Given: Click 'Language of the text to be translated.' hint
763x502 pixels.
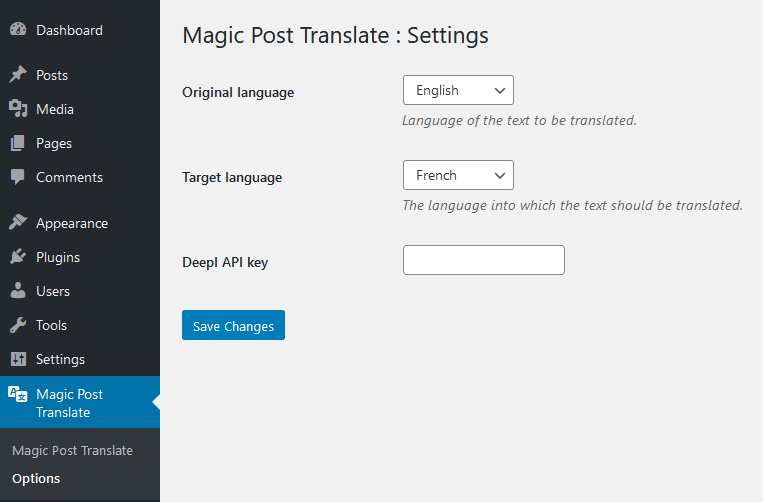Looking at the screenshot, I should point(519,121).
